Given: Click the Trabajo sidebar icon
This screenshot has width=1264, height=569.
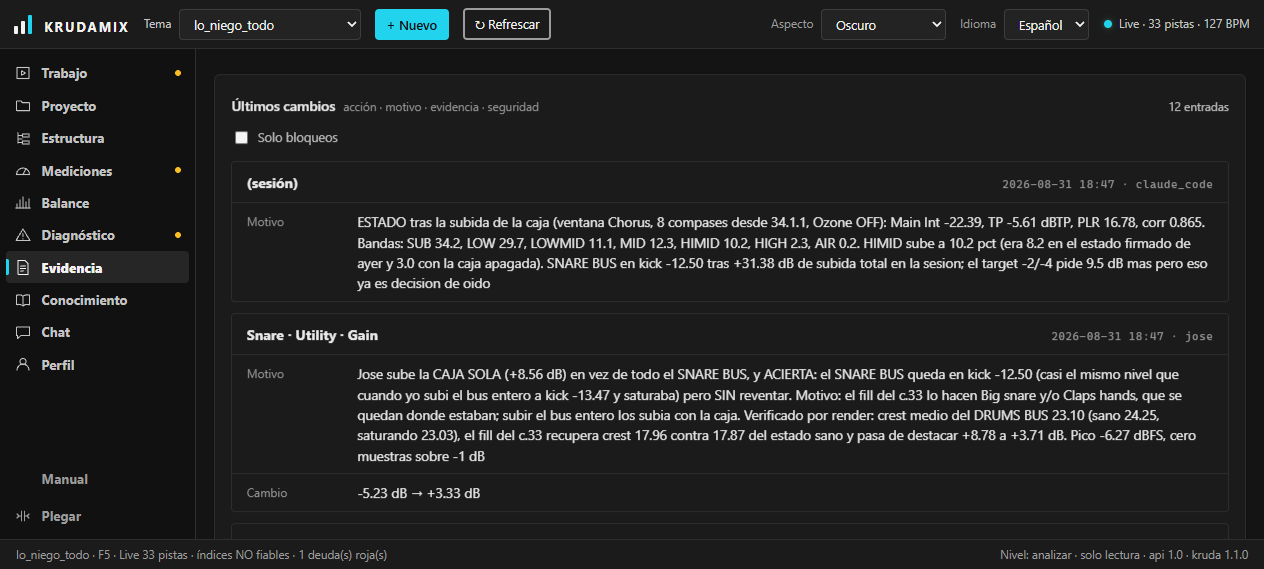Looking at the screenshot, I should click(x=23, y=73).
